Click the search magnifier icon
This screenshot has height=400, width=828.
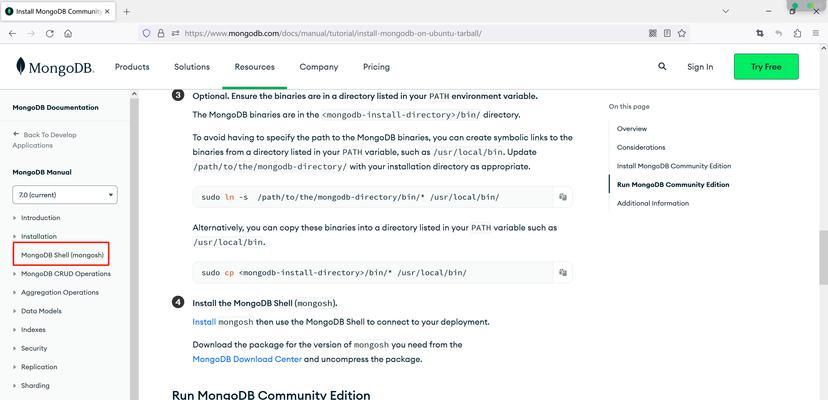[662, 67]
